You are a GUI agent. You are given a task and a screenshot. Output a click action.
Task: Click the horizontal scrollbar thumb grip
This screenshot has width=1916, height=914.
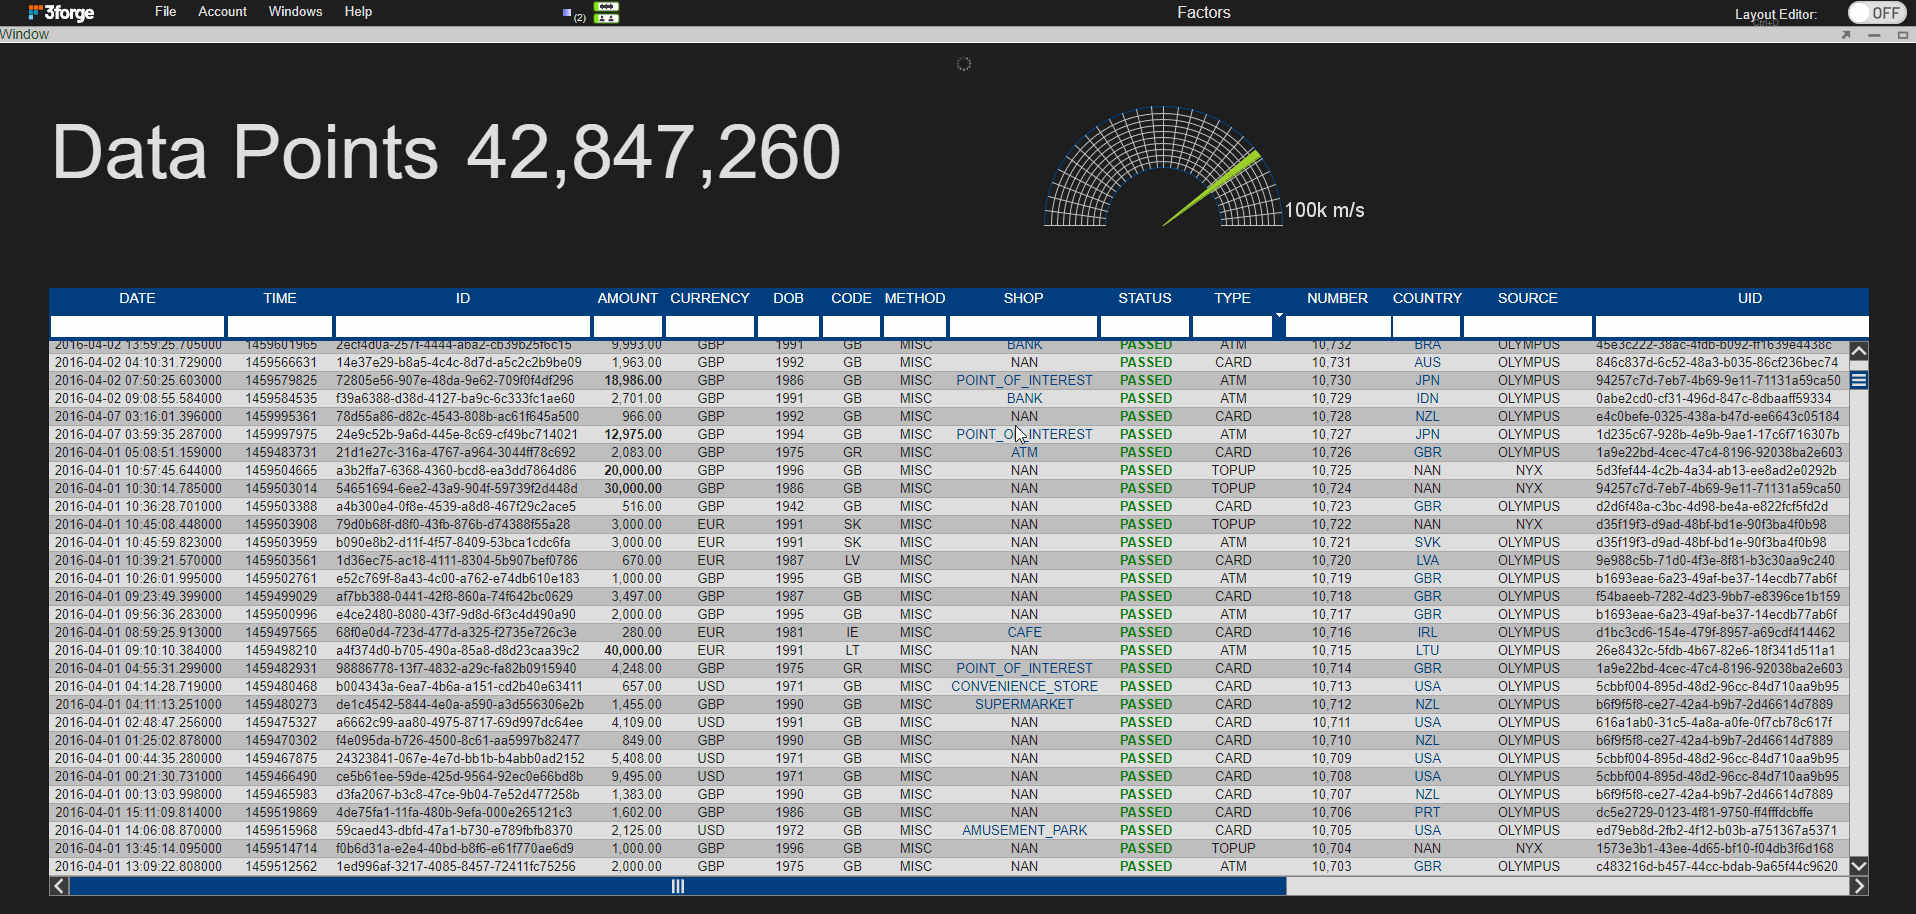[677, 886]
